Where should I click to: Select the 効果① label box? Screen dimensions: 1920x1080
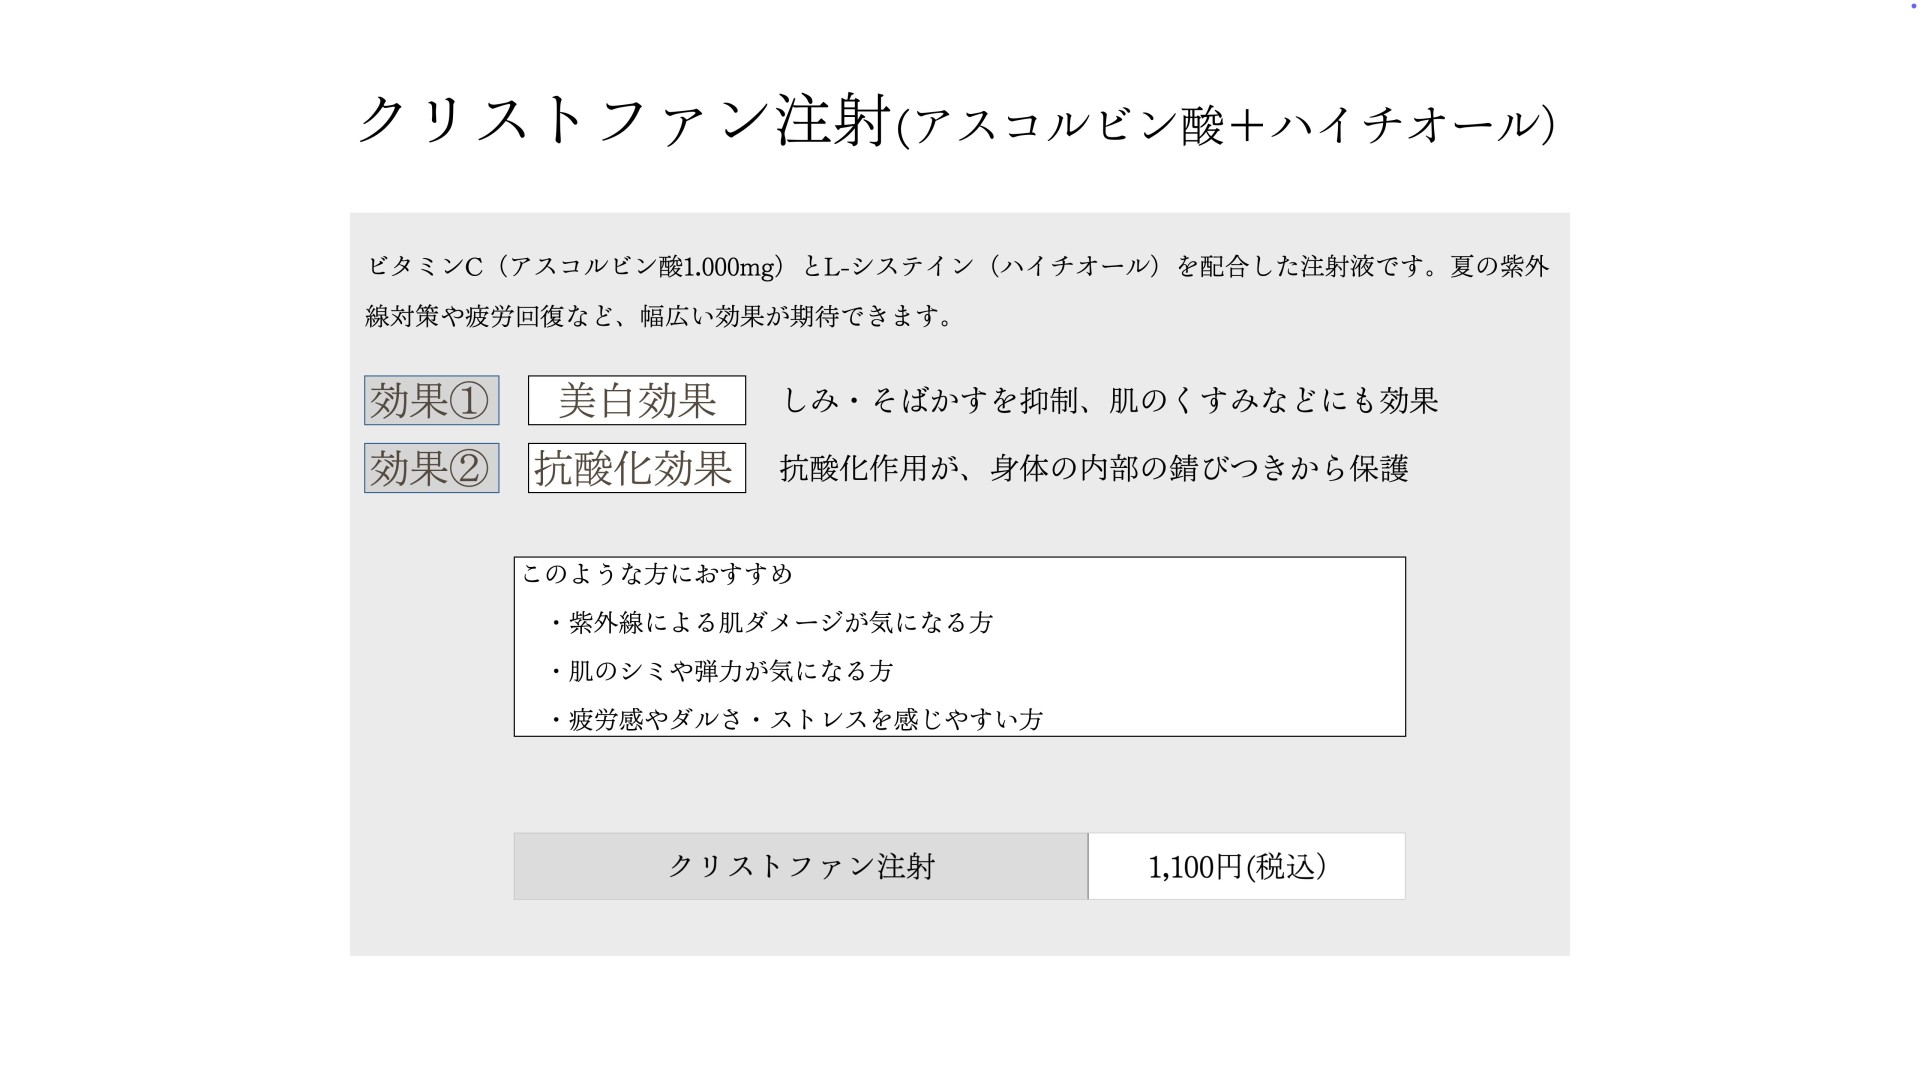(x=431, y=400)
